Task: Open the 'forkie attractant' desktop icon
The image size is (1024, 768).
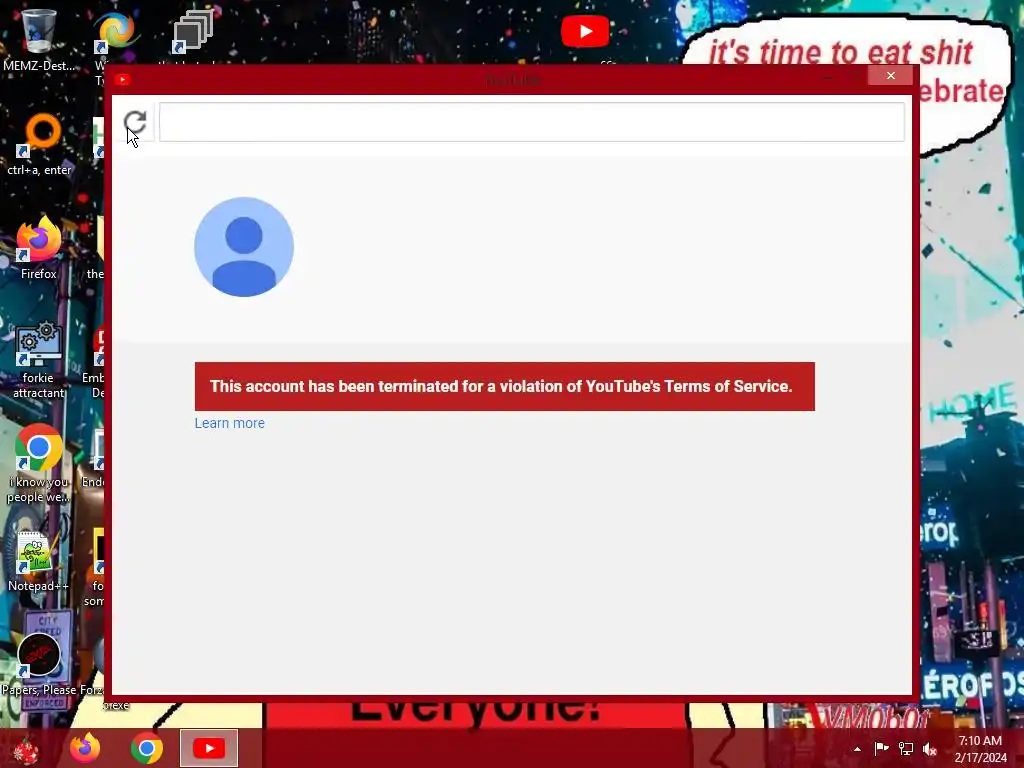Action: (x=39, y=360)
